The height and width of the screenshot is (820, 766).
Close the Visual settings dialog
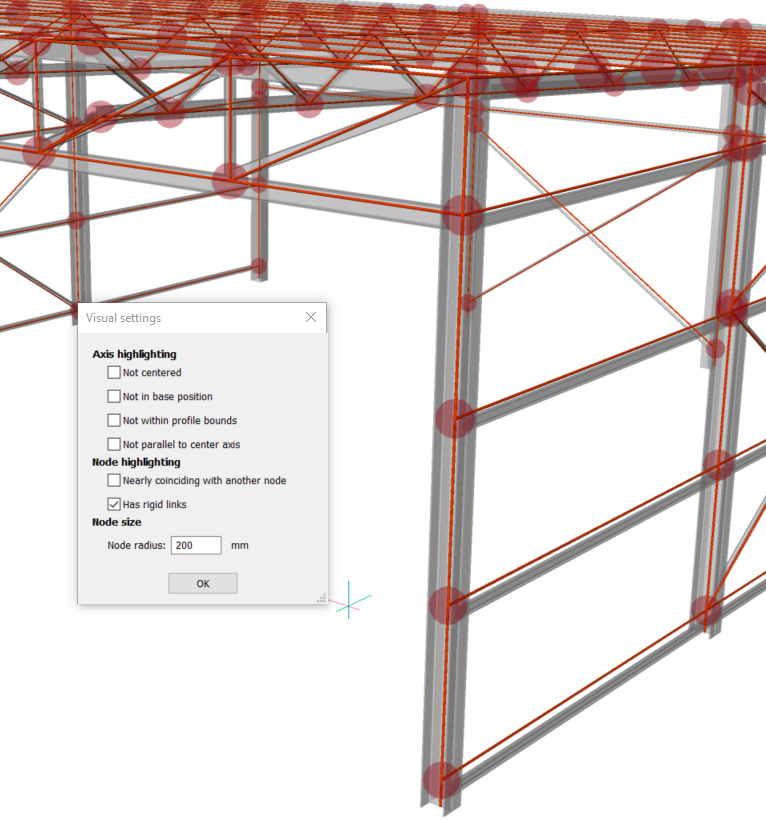coord(311,318)
